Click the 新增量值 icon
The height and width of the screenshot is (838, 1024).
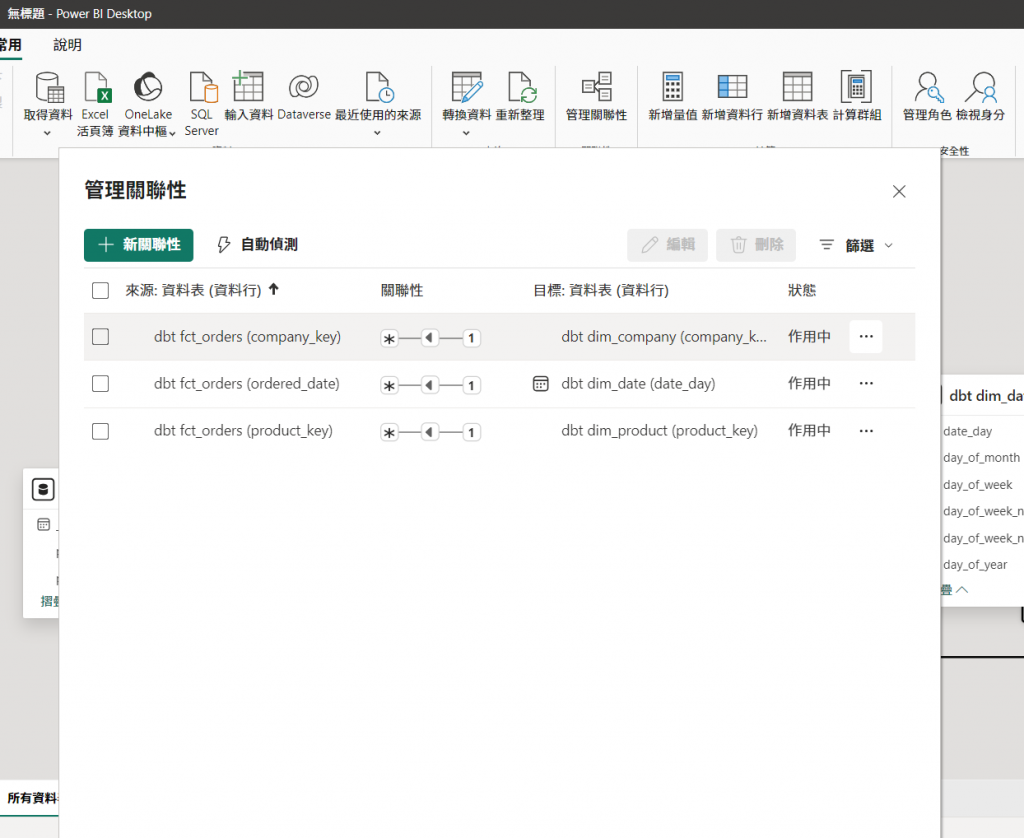point(673,88)
